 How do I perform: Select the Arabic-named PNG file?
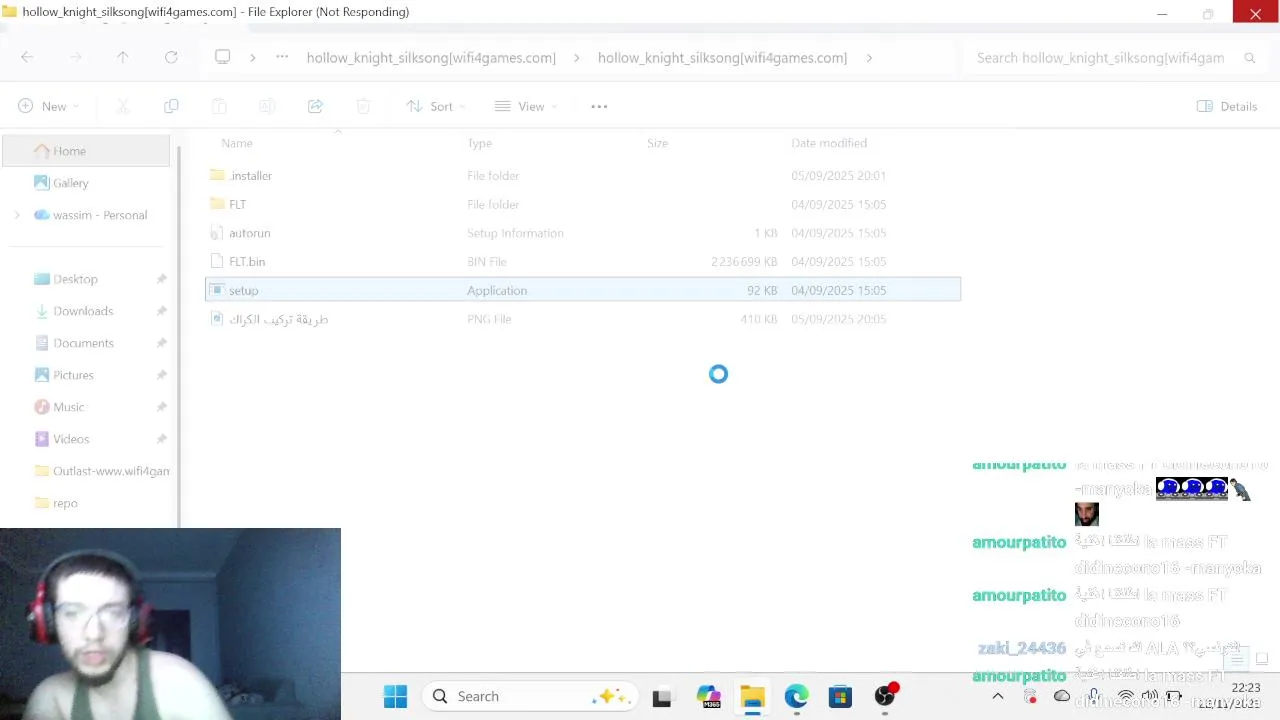(583, 319)
